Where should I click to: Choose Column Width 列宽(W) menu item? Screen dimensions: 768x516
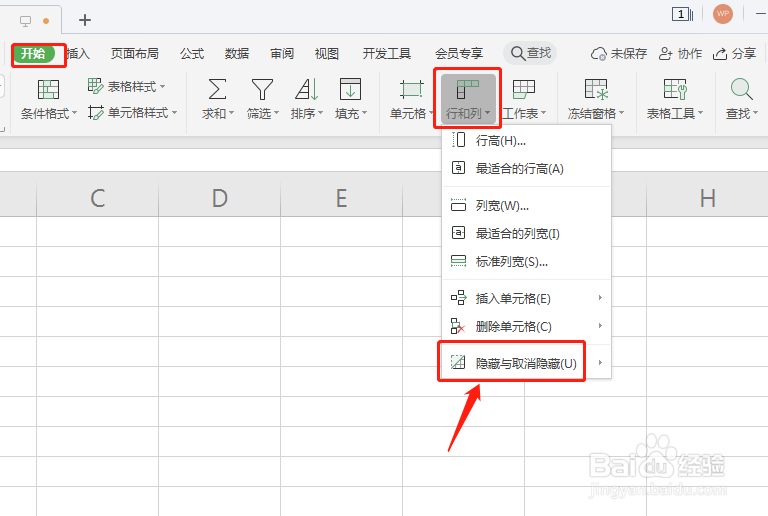pos(527,205)
